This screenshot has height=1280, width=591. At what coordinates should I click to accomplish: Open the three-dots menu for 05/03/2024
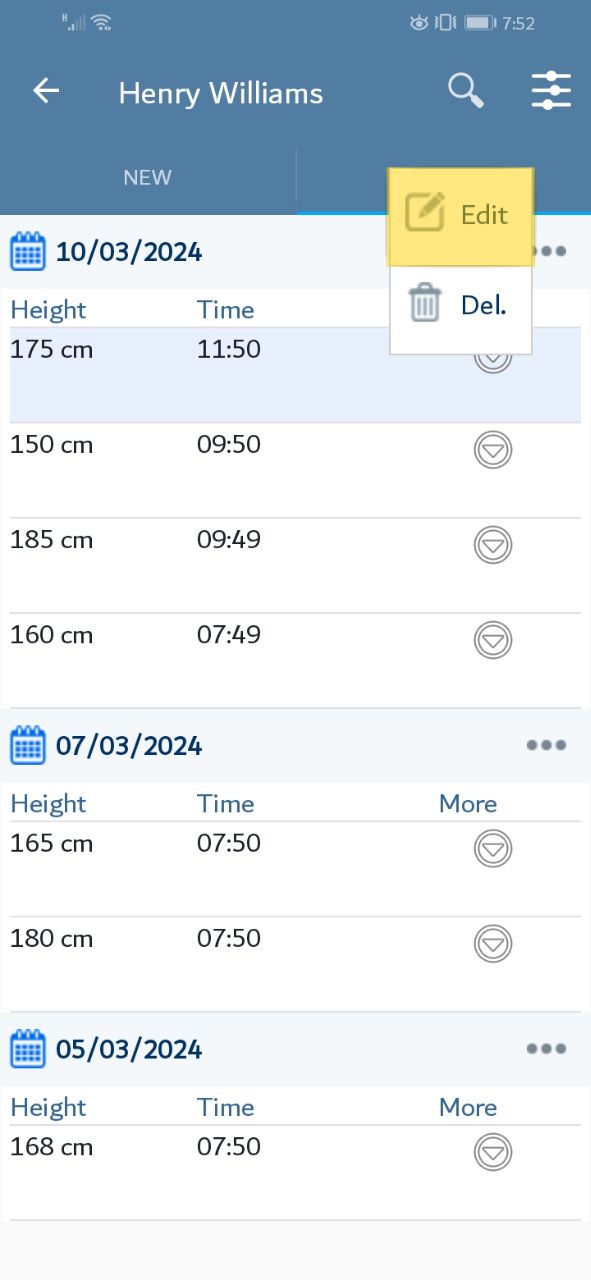coord(546,1049)
